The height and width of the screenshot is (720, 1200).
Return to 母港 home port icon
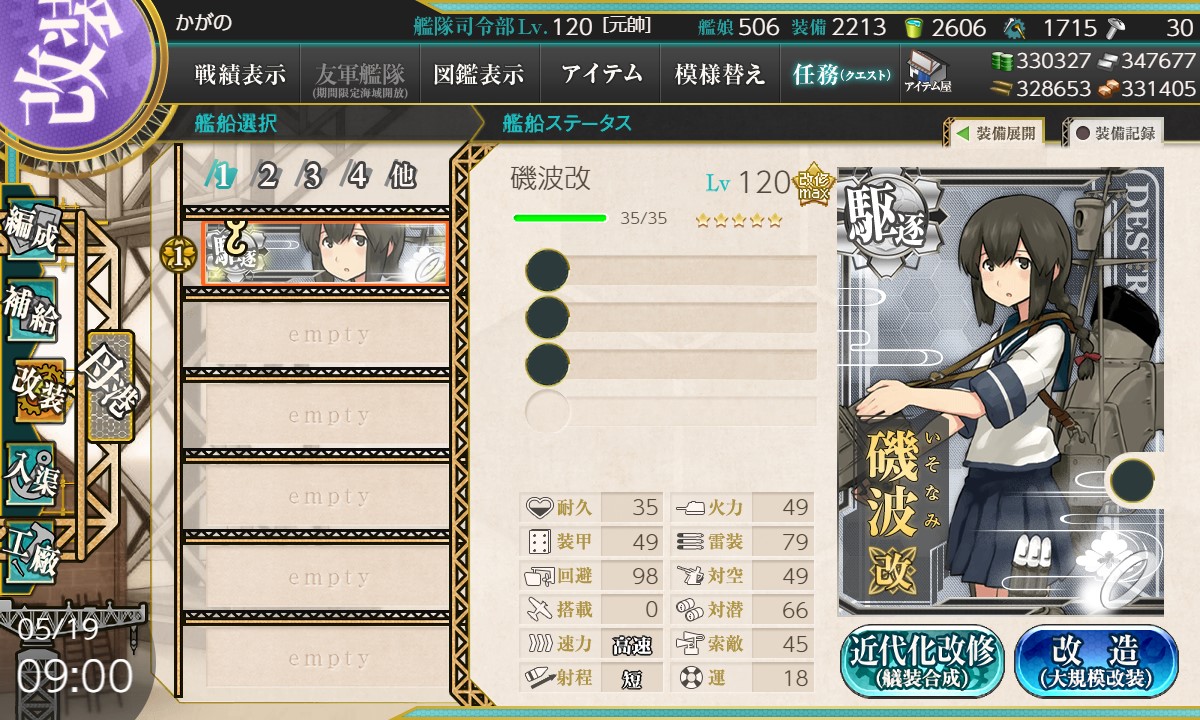(109, 386)
